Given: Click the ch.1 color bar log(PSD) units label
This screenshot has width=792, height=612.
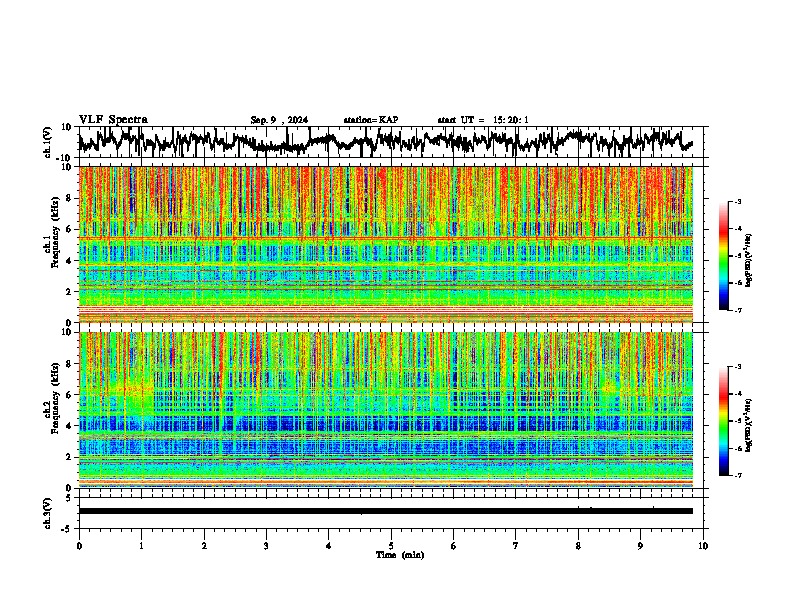Looking at the screenshot, I should coord(749,261).
